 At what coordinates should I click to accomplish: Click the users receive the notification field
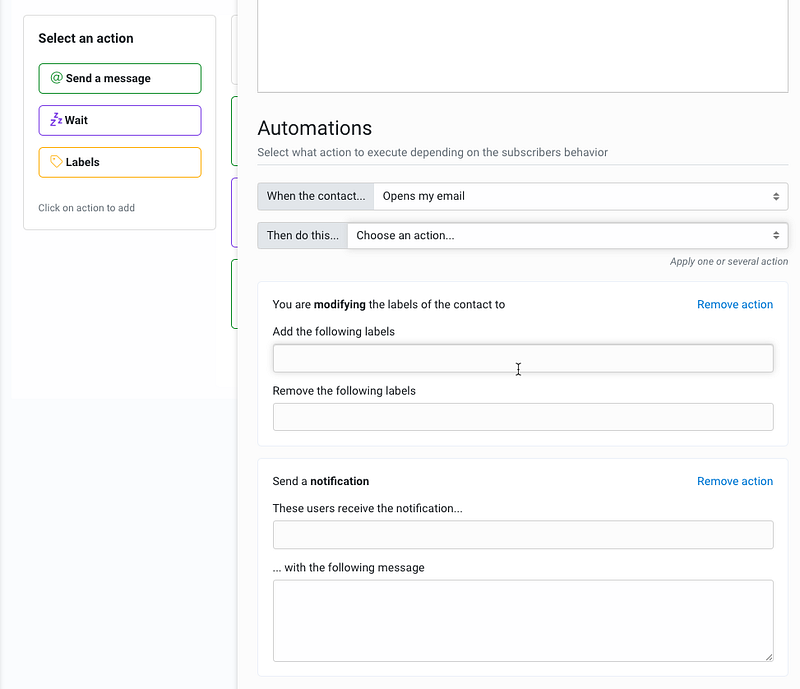[523, 535]
